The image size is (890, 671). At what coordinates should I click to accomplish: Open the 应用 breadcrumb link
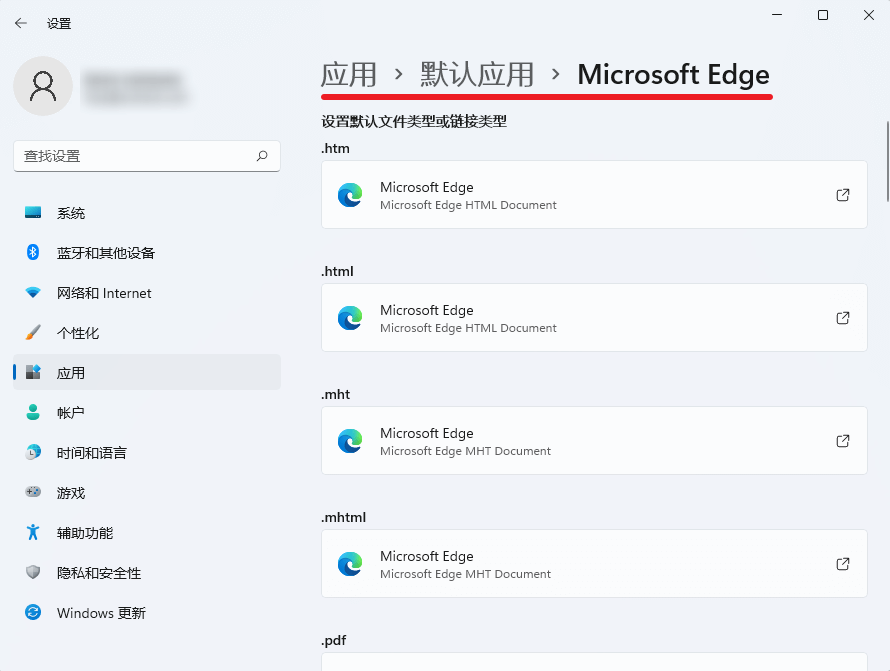click(348, 74)
